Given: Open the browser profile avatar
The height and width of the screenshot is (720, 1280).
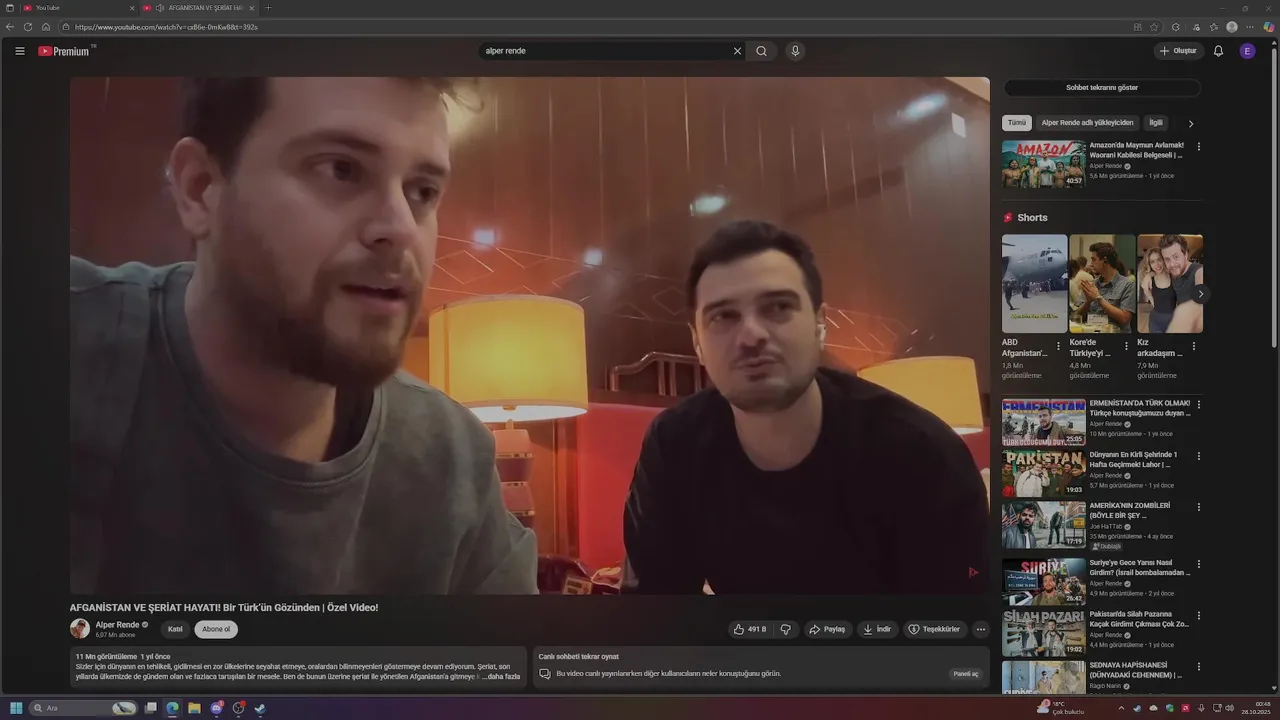Looking at the screenshot, I should (1232, 27).
